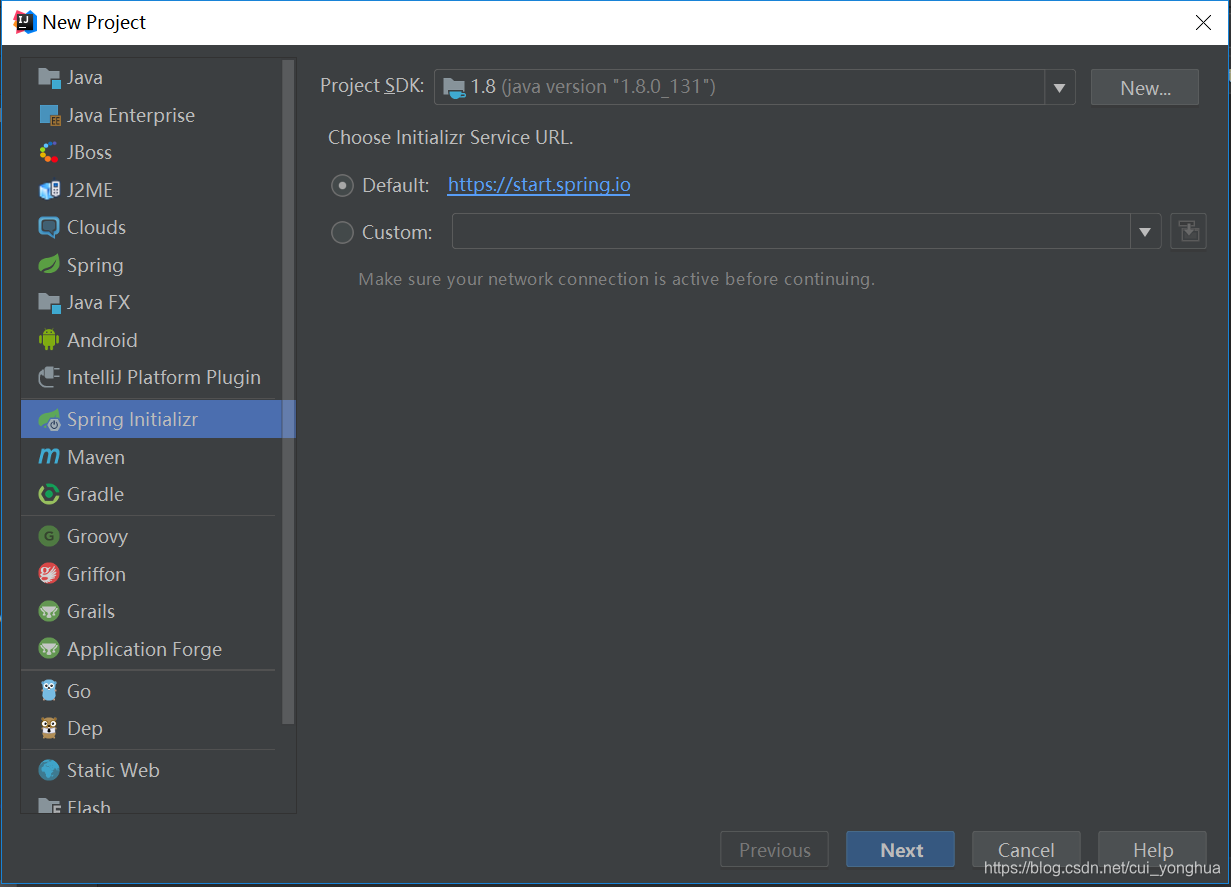Select the Static Web entry
This screenshot has width=1231, height=887.
tap(151, 770)
